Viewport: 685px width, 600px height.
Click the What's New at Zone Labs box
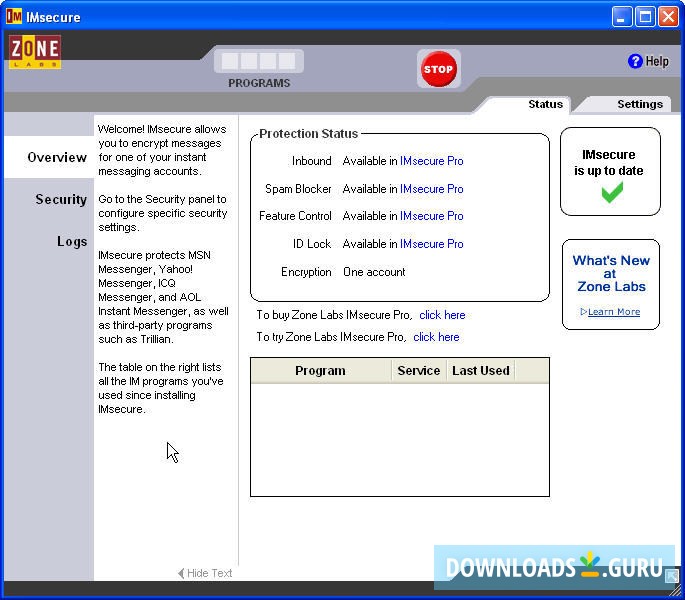pos(611,284)
